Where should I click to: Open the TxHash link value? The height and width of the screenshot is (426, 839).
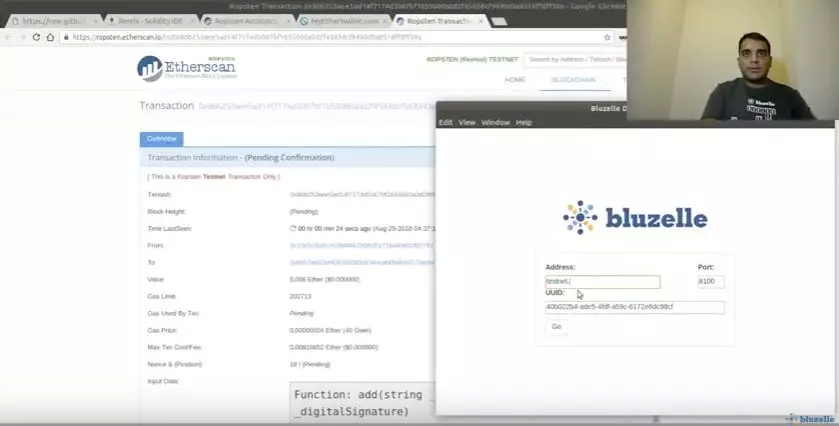click(x=362, y=194)
